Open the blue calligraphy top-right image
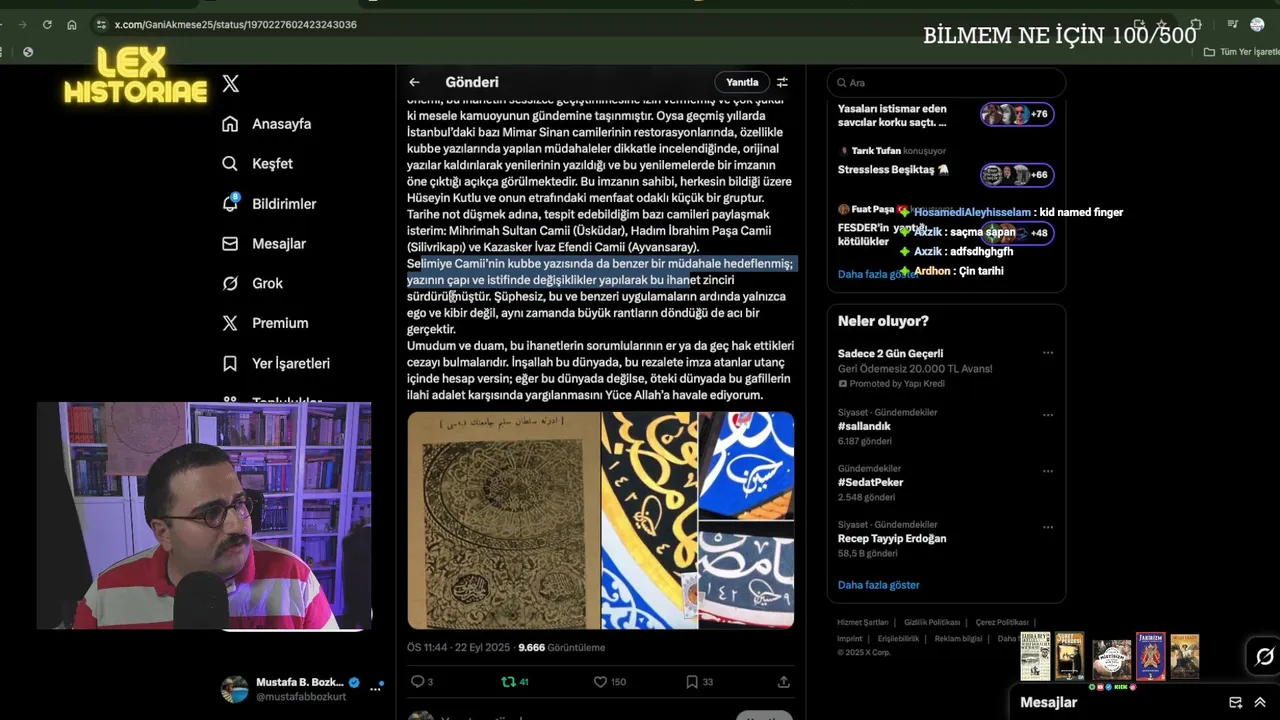 746,465
